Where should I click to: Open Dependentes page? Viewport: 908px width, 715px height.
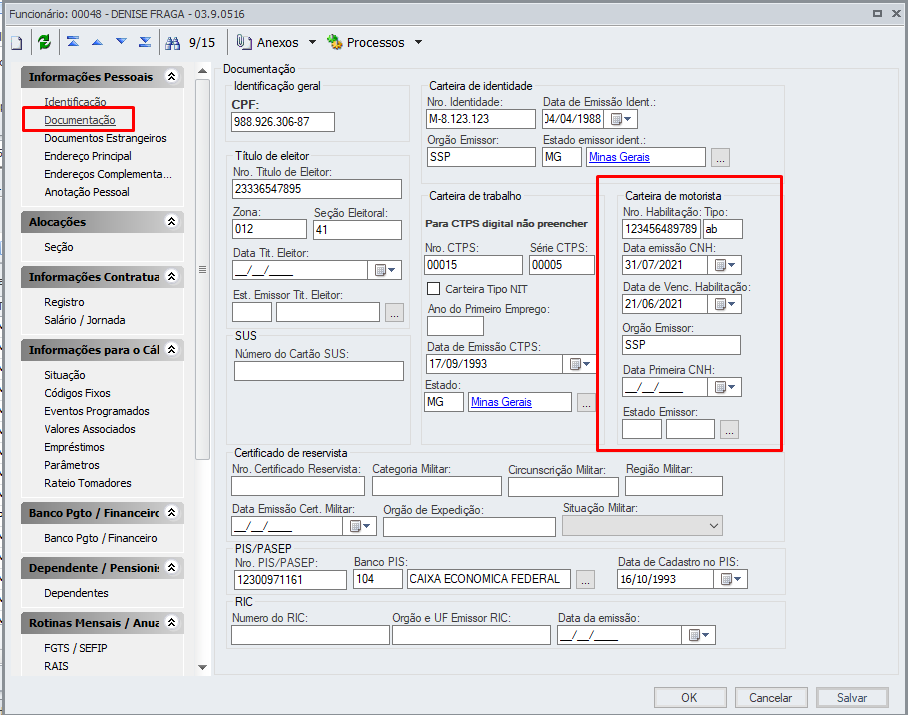point(76,593)
